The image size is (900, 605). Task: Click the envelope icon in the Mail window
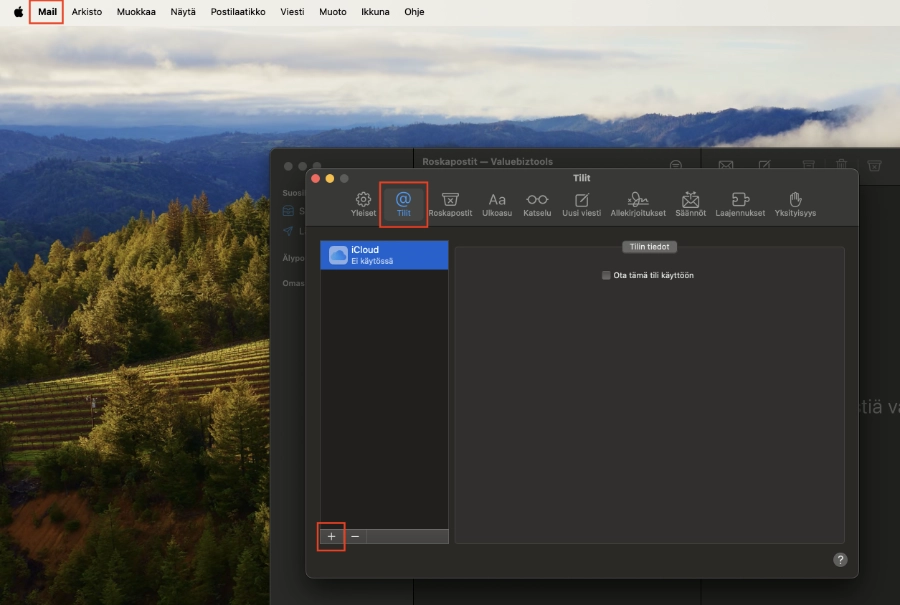tap(726, 165)
